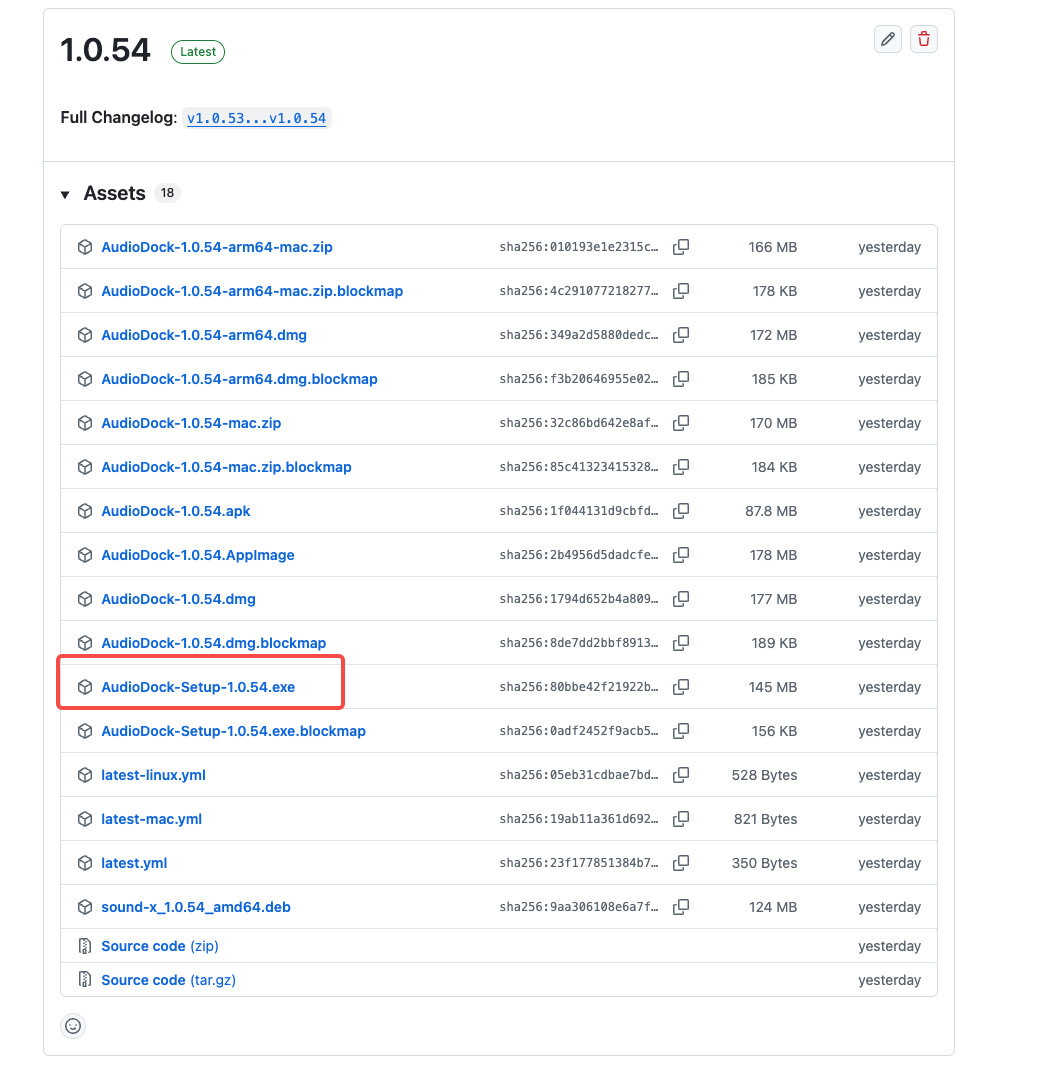Screen dimensions: 1045x1070
Task: Copy sha256 for sound-x_1.0.54_amd64.deb
Action: [x=681, y=907]
